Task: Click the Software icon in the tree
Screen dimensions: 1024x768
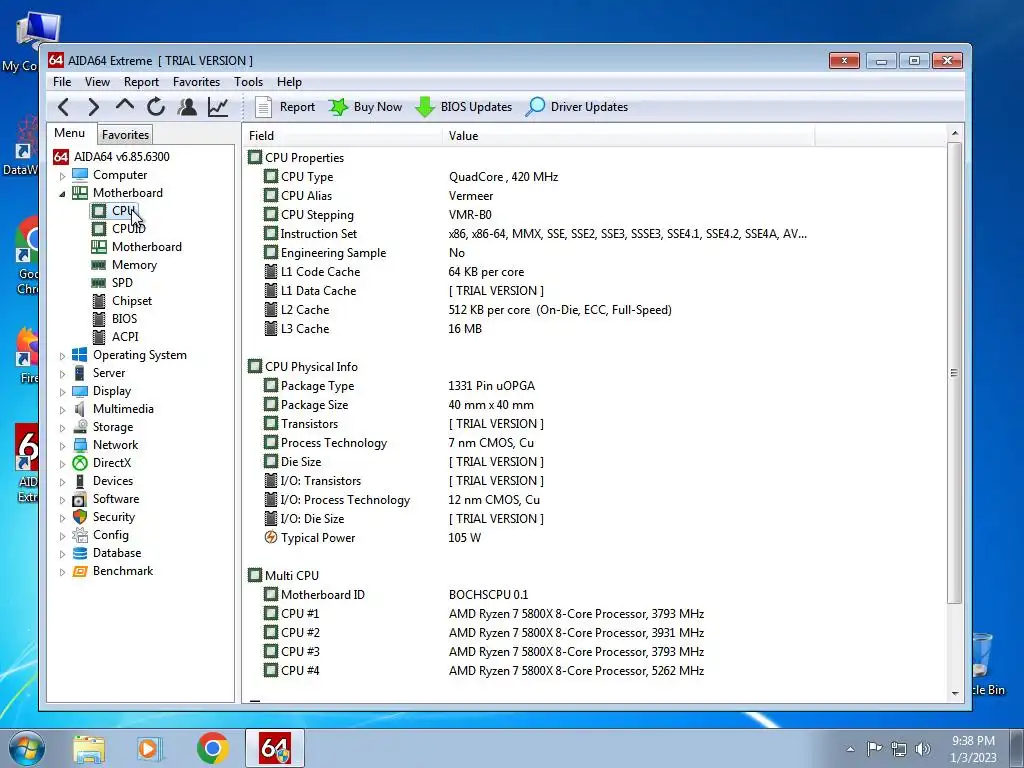Action: [x=80, y=499]
